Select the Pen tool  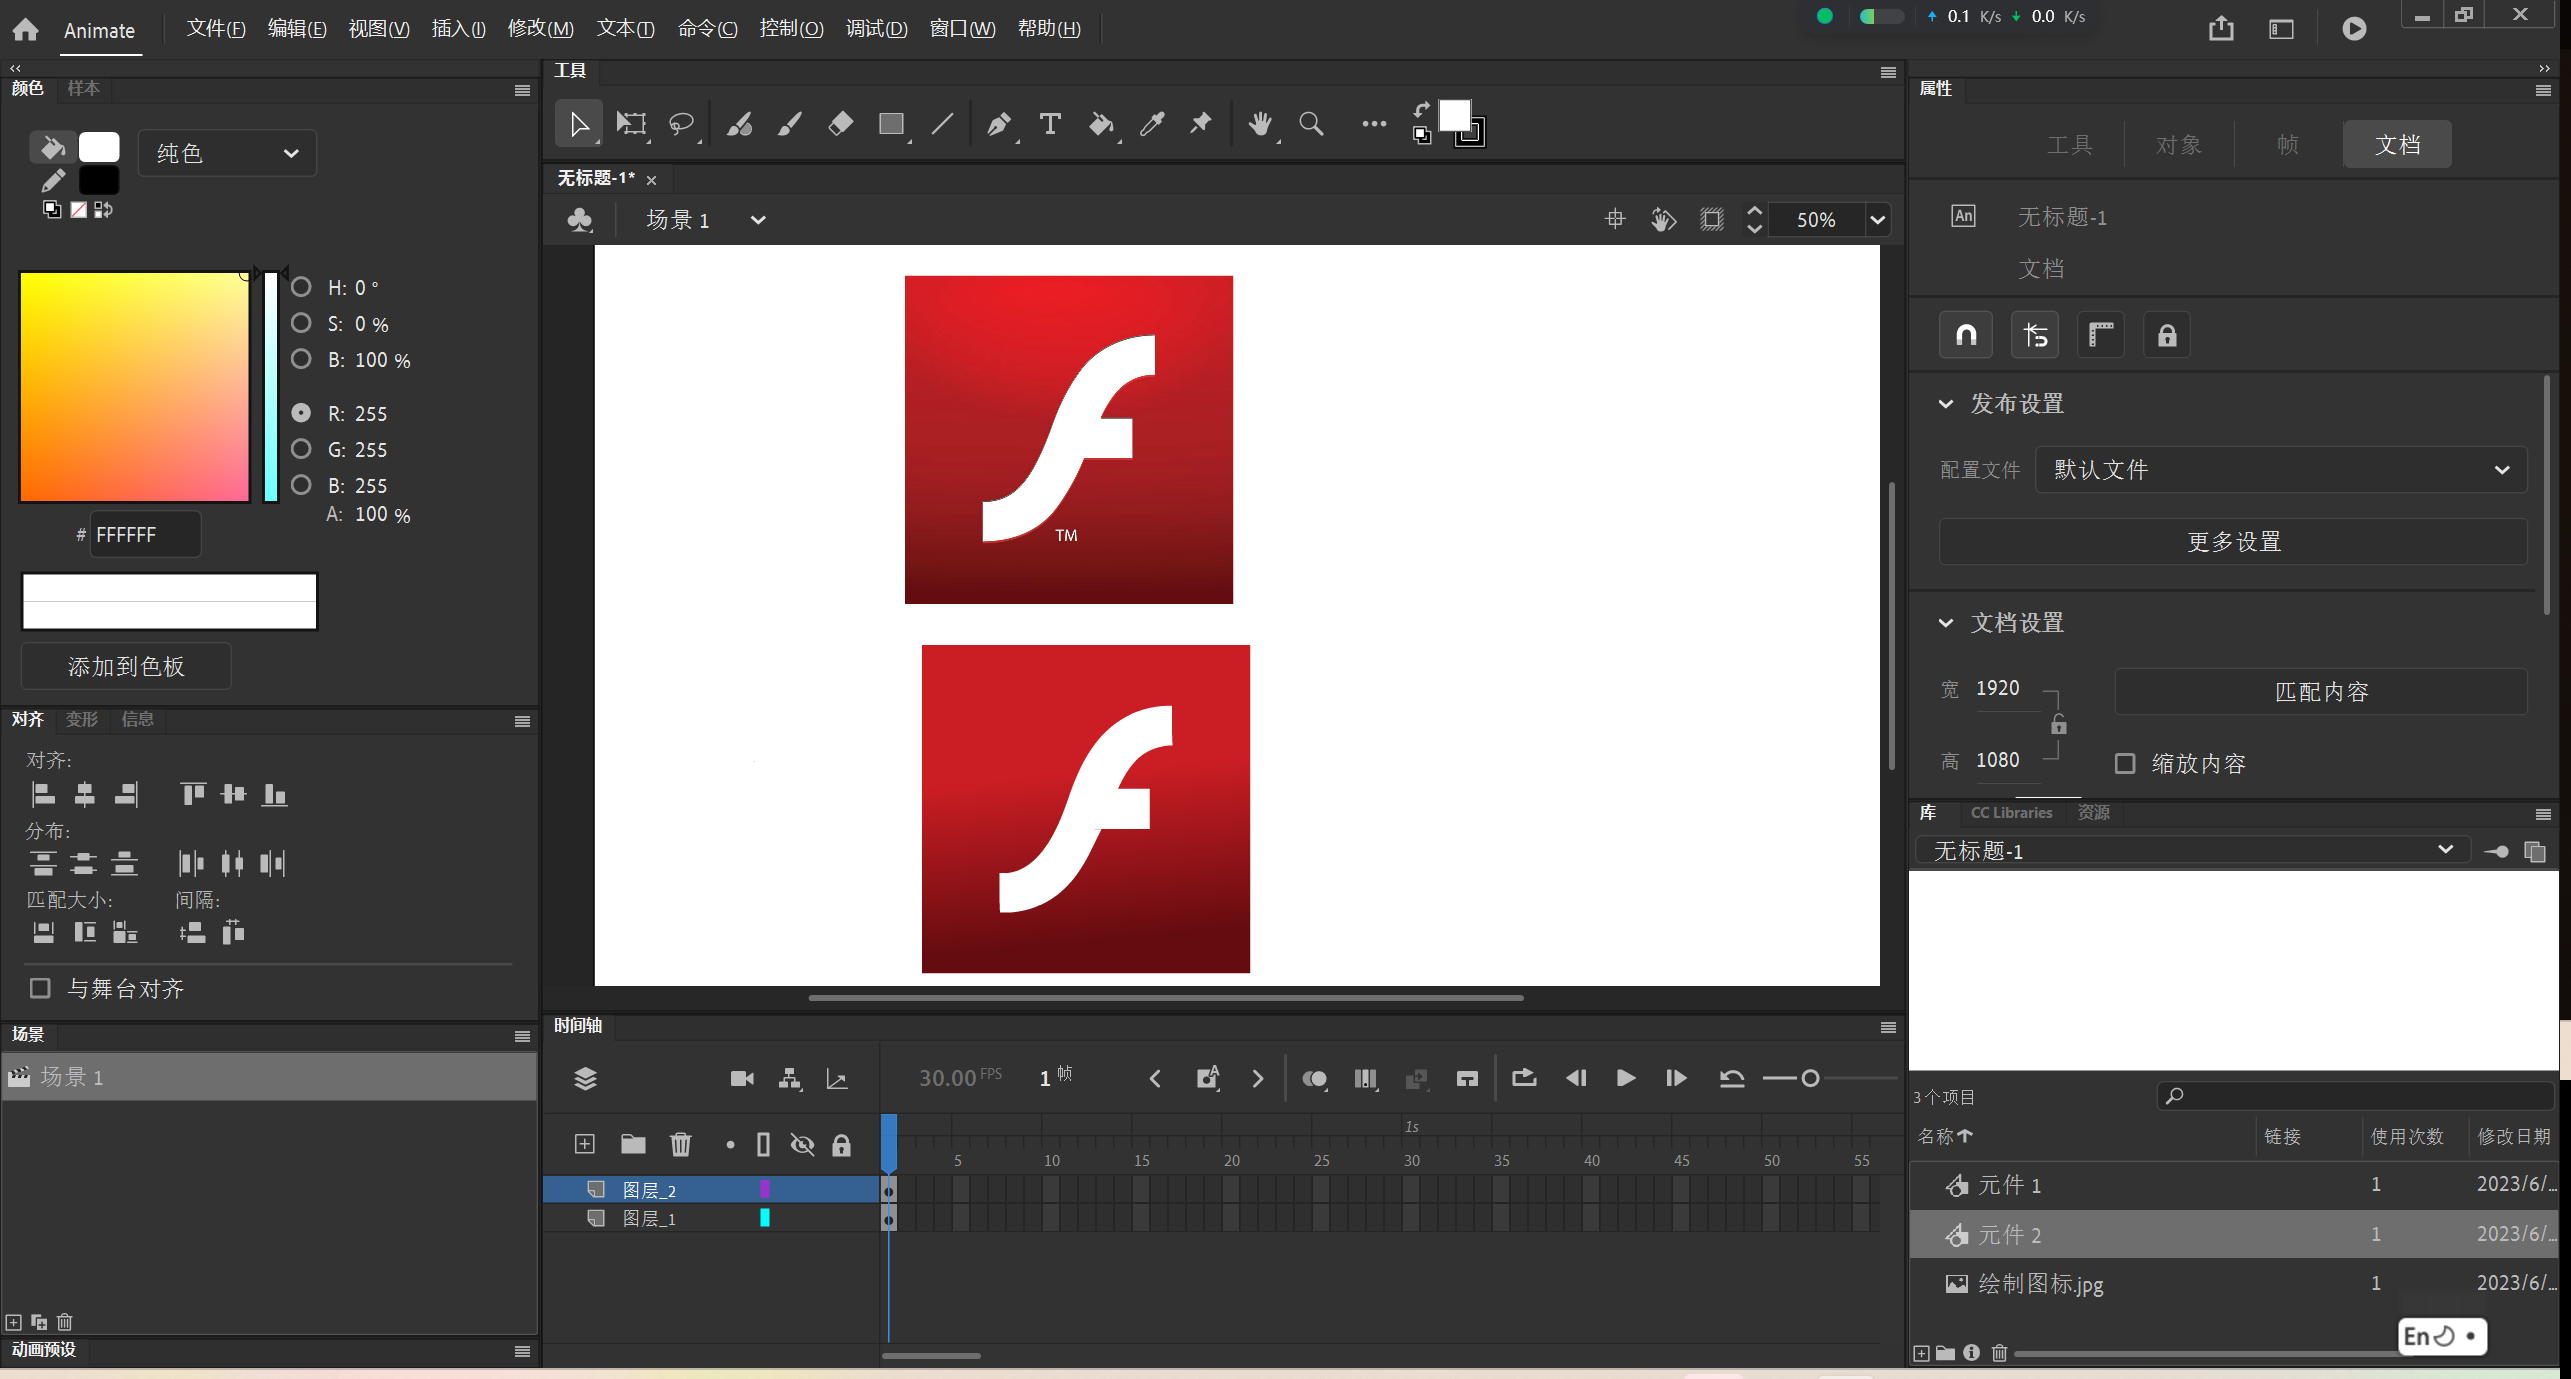[x=999, y=124]
